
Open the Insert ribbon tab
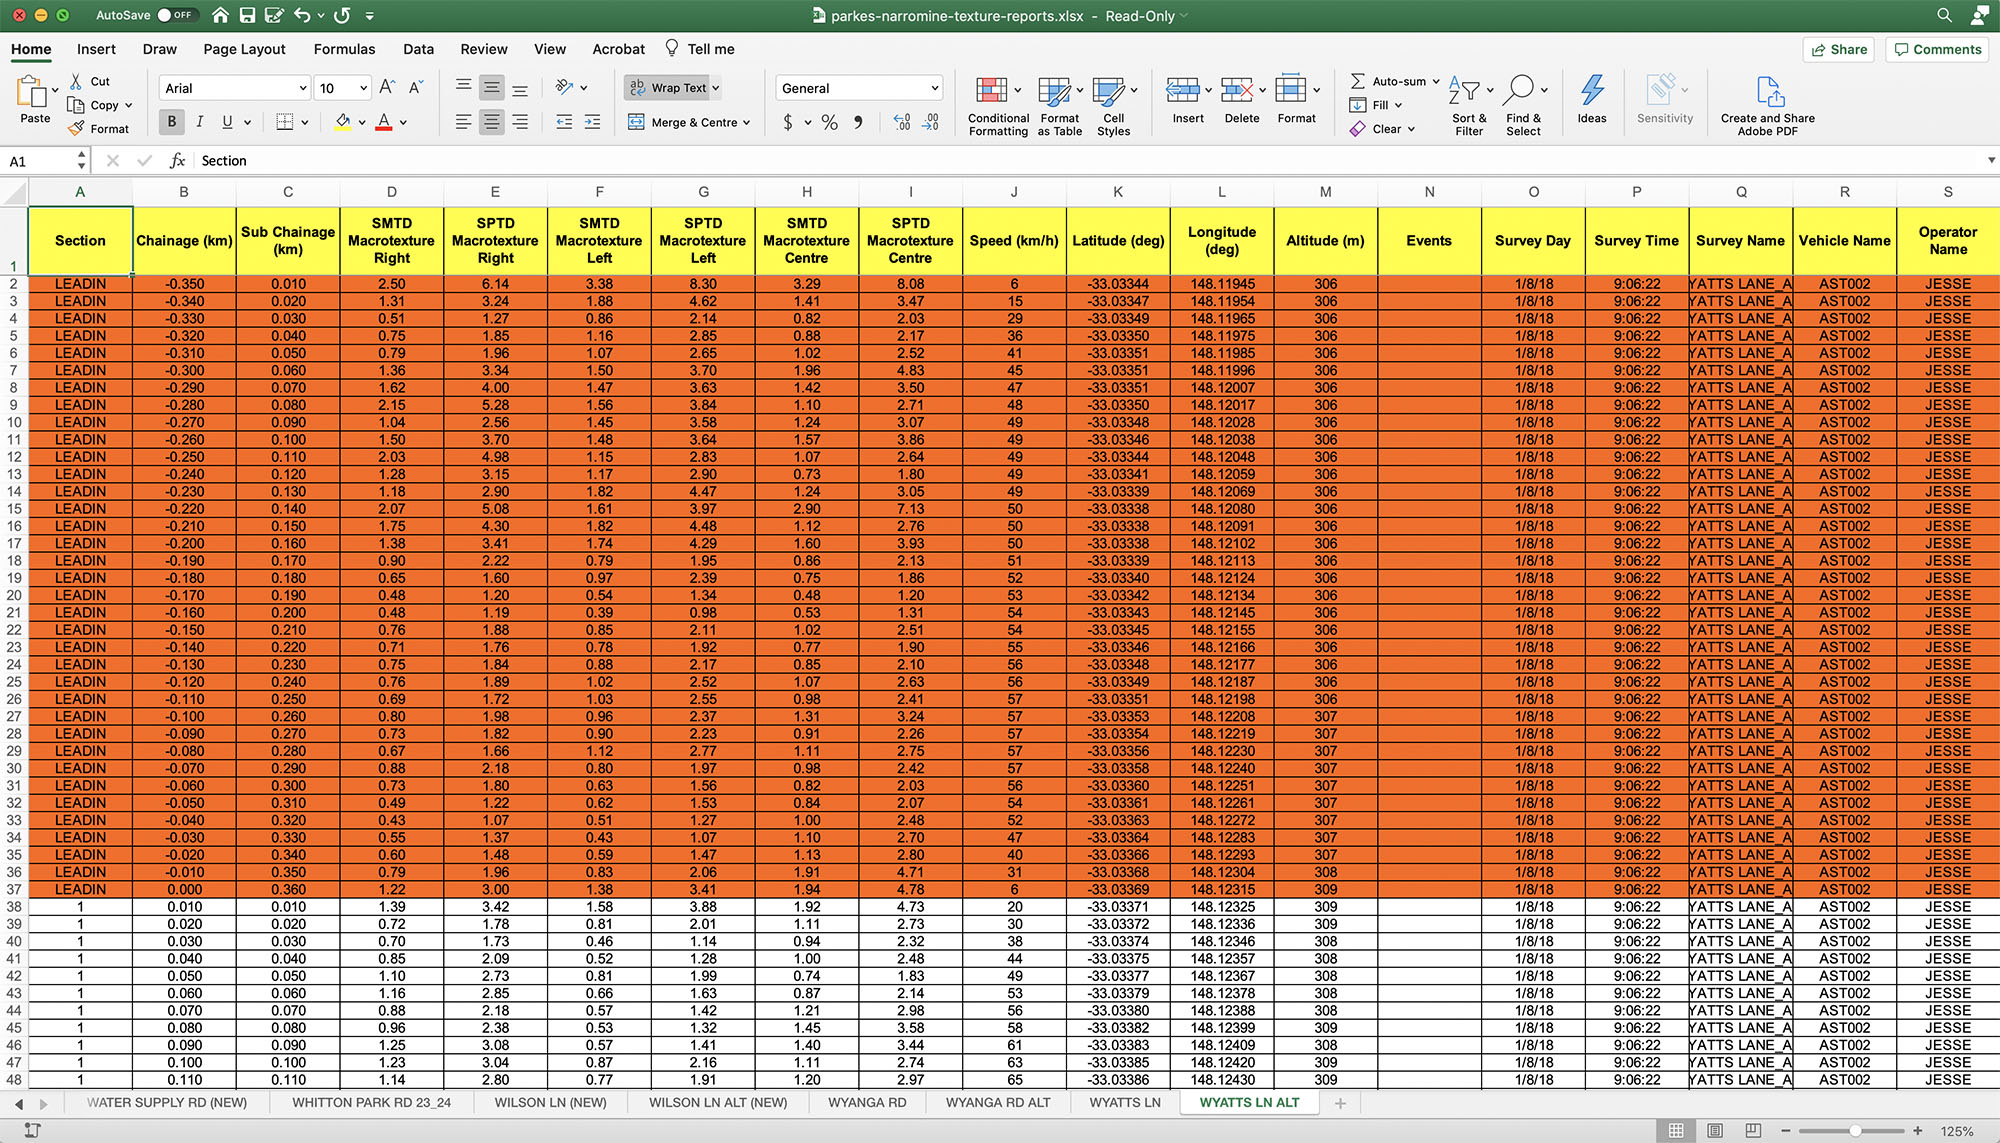[96, 49]
